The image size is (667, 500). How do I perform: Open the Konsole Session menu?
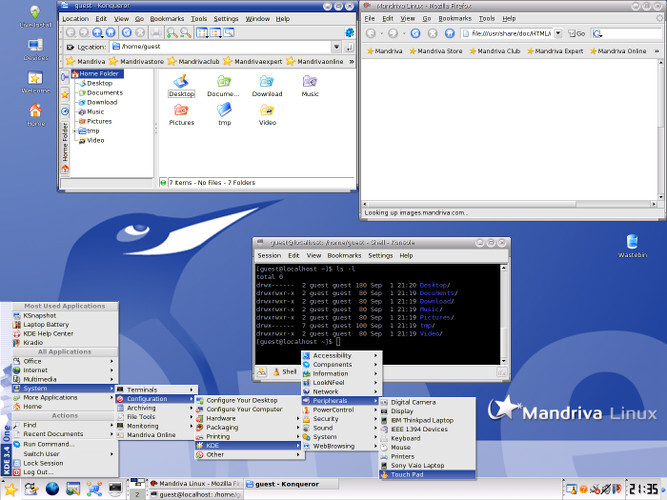click(269, 255)
